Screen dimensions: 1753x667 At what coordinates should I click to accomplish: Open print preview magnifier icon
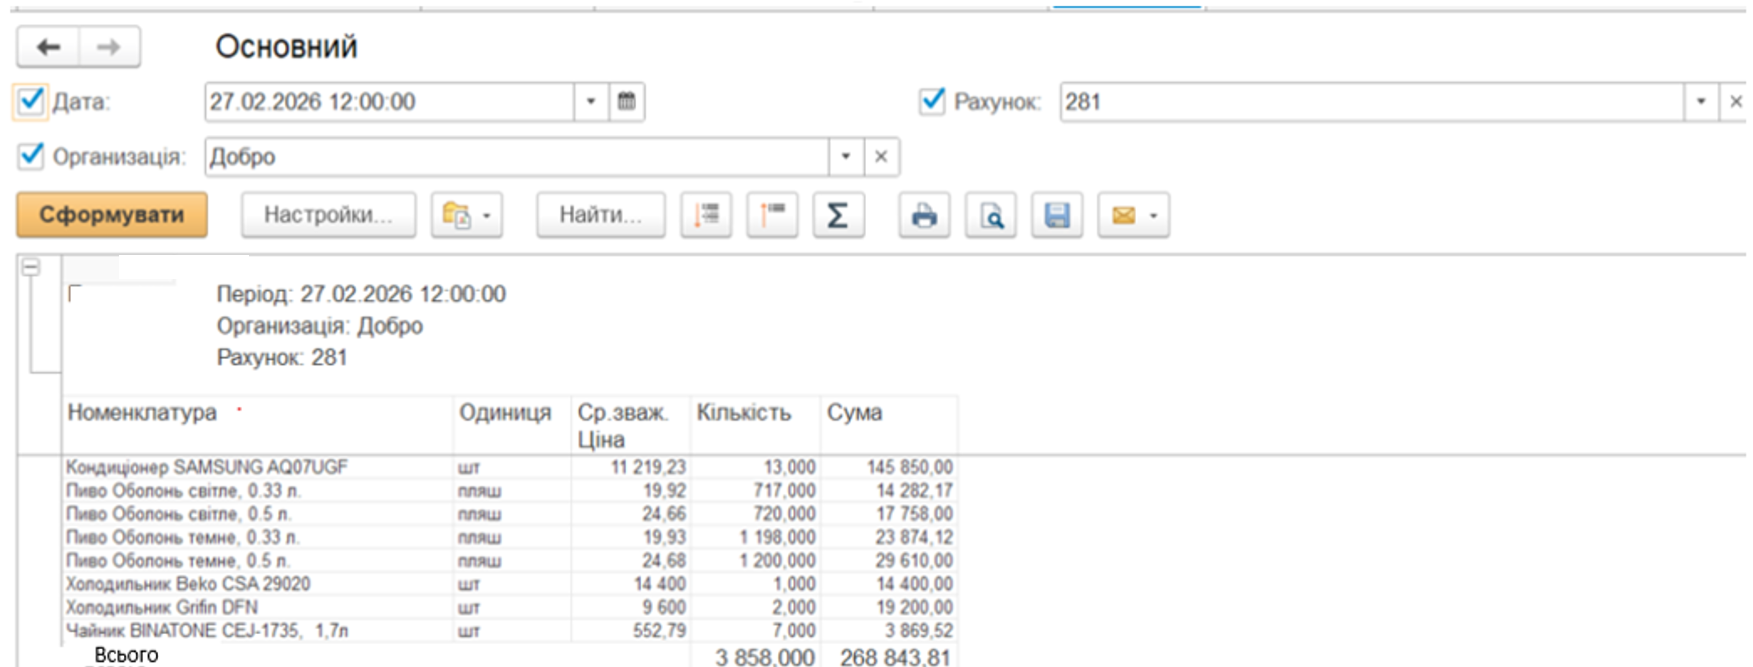[990, 215]
